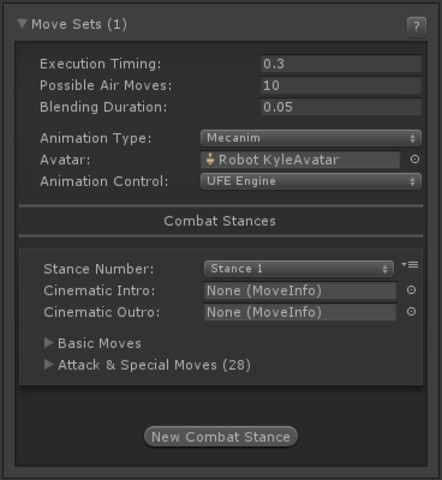Select the Cinematic Intro MoveInfo field
The image size is (442, 480).
point(300,290)
